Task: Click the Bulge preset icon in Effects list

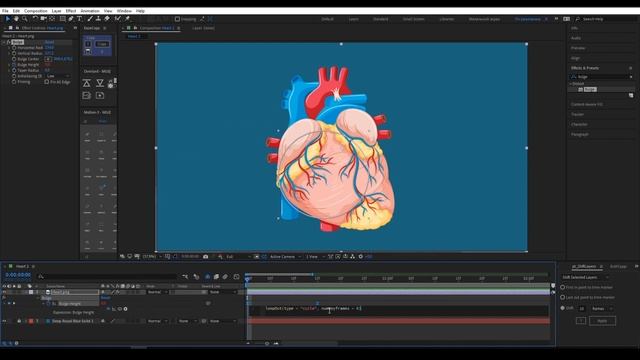Action: pos(580,89)
